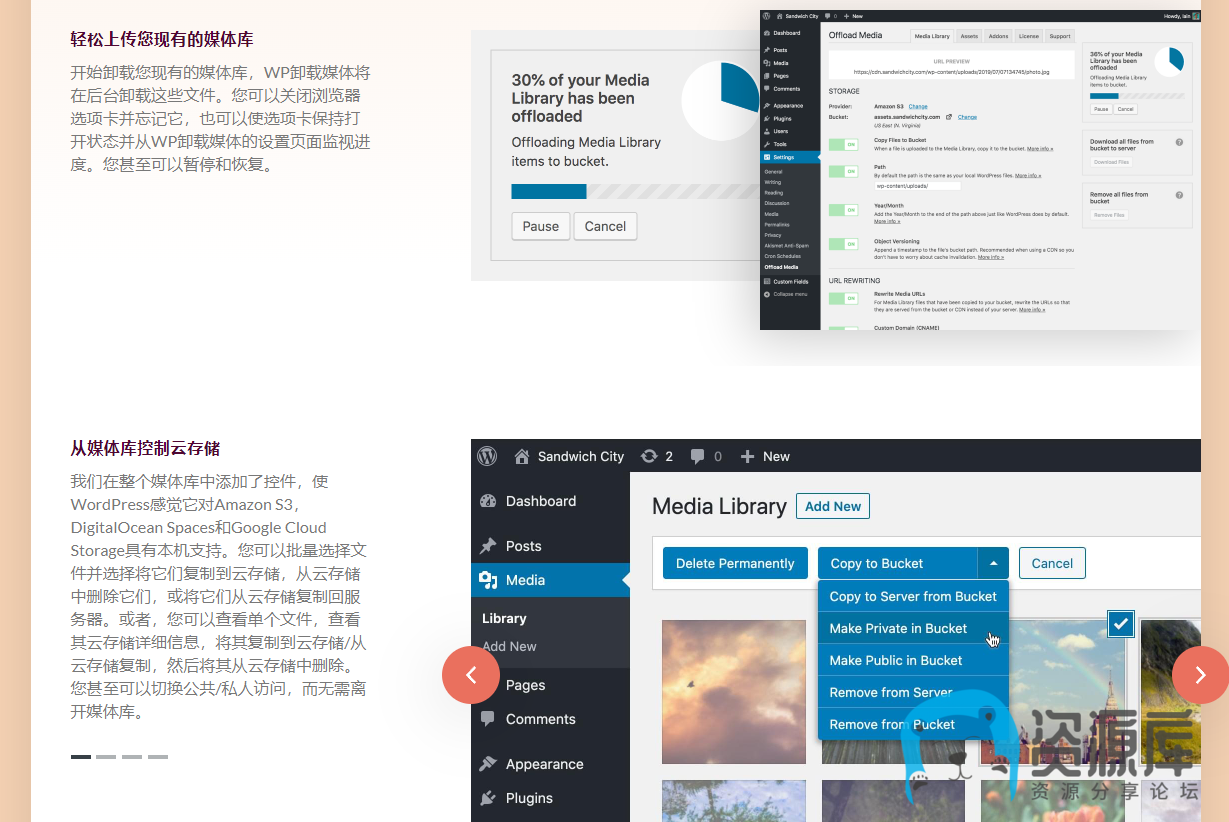Viewport: 1229px width, 822px height.
Task: Expand the Copy to Bucket dropdown arrow
Action: click(993, 563)
